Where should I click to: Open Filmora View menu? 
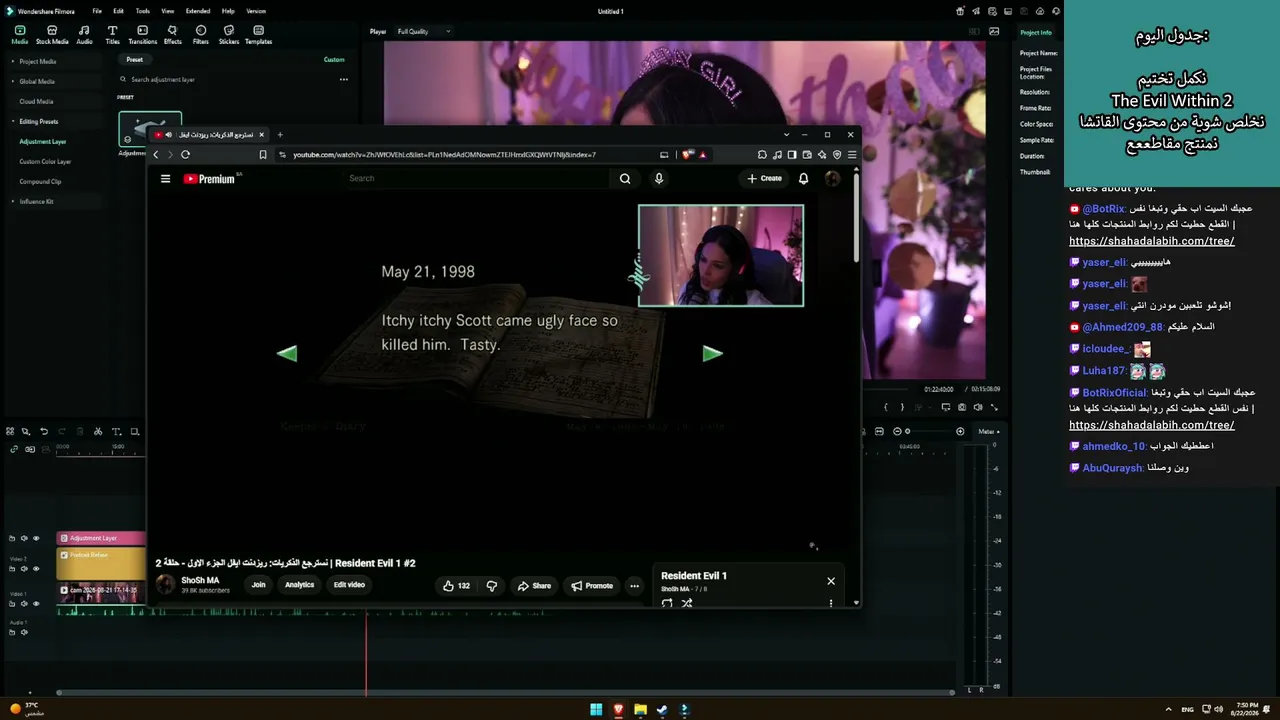(167, 11)
